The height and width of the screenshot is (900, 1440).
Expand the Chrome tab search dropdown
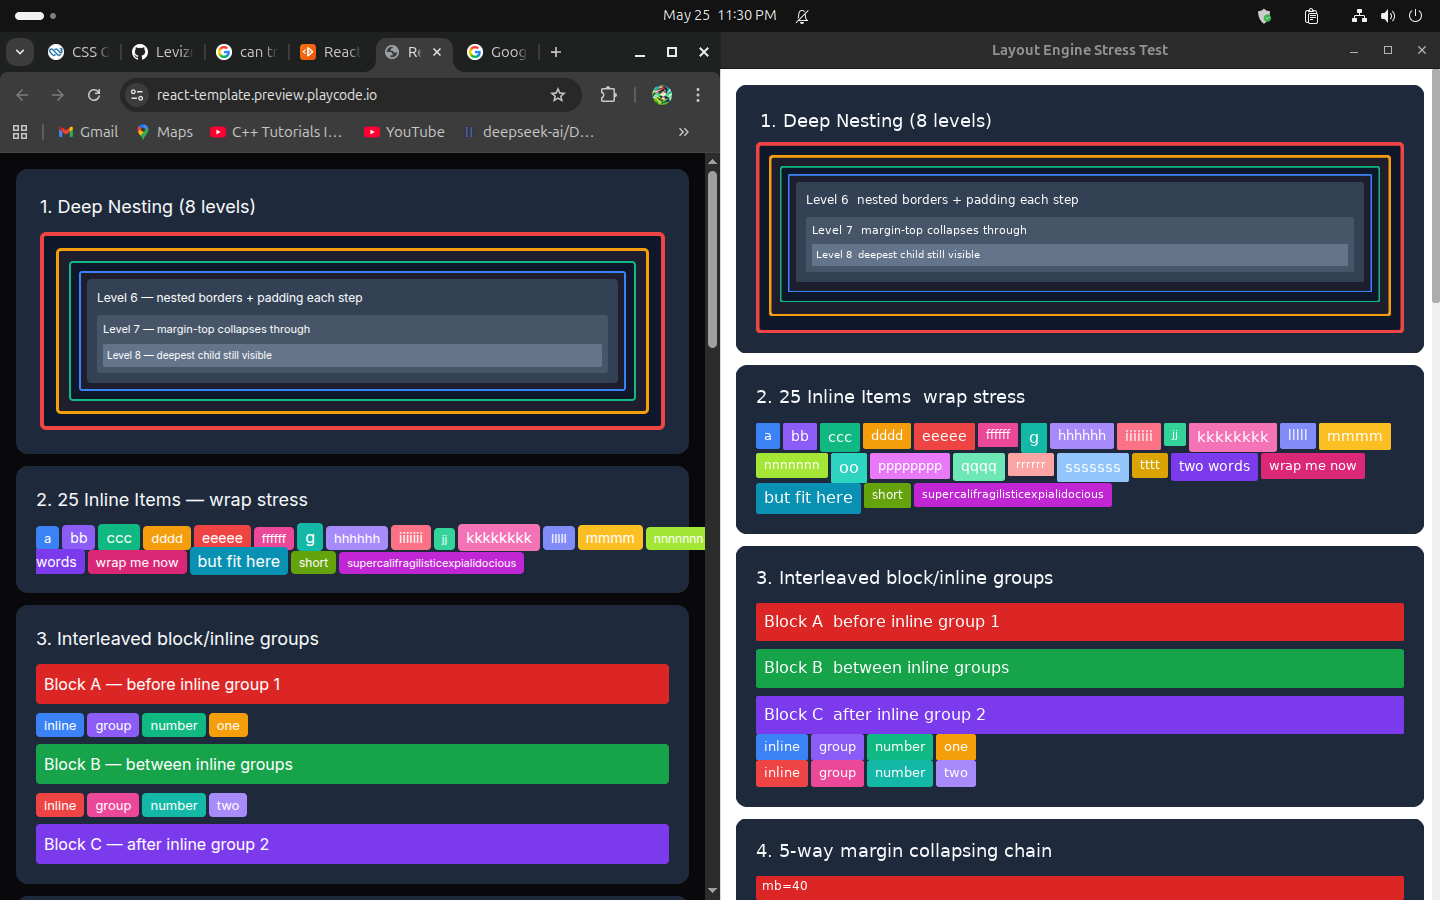[20, 52]
